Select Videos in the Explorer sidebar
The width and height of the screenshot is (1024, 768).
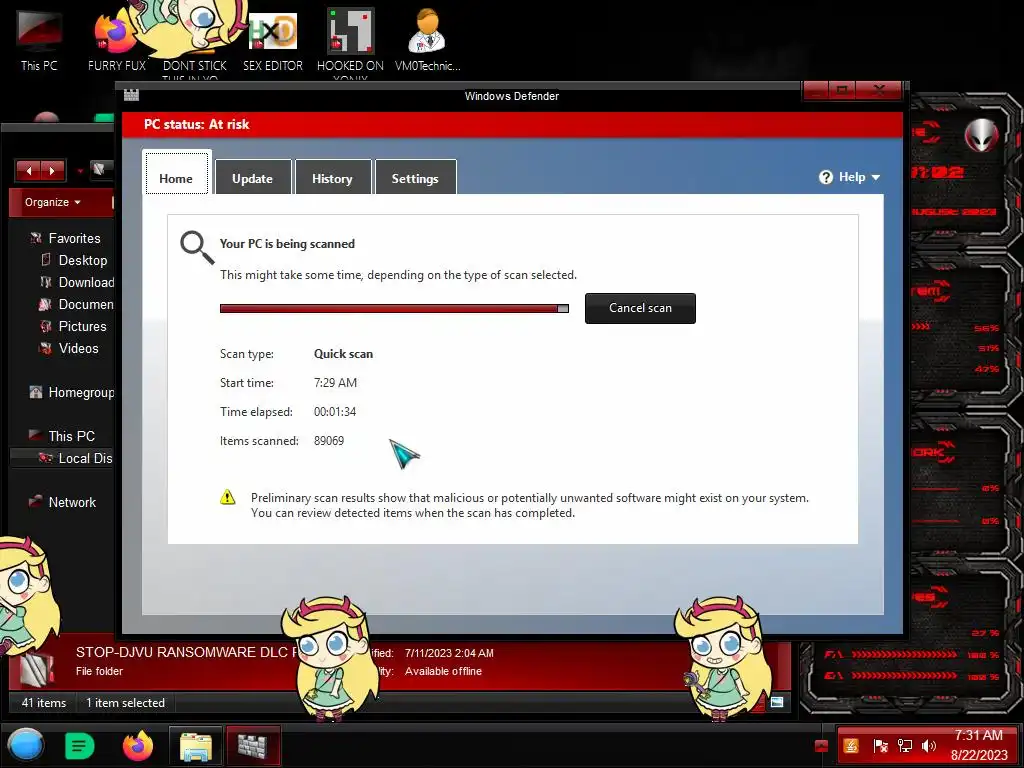pyautogui.click(x=69, y=349)
